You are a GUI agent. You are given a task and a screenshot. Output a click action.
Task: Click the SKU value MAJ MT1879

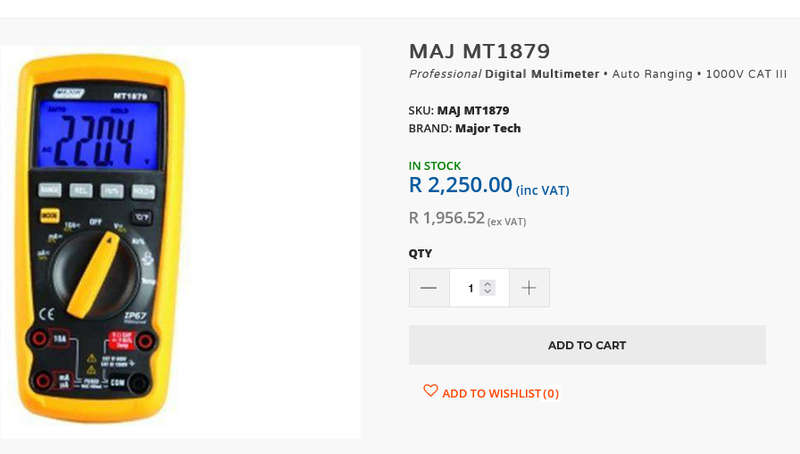click(473, 111)
